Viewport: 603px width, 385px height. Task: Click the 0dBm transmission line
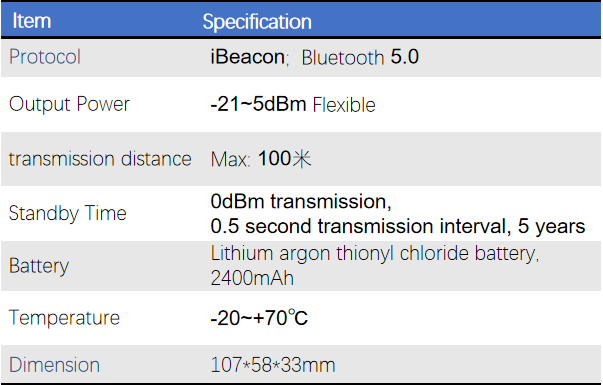click(301, 202)
